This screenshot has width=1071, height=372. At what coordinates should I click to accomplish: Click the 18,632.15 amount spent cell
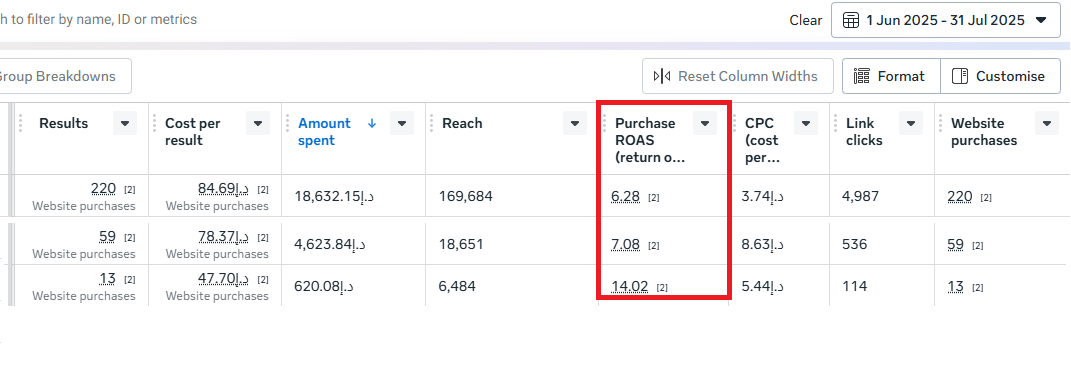(335, 197)
